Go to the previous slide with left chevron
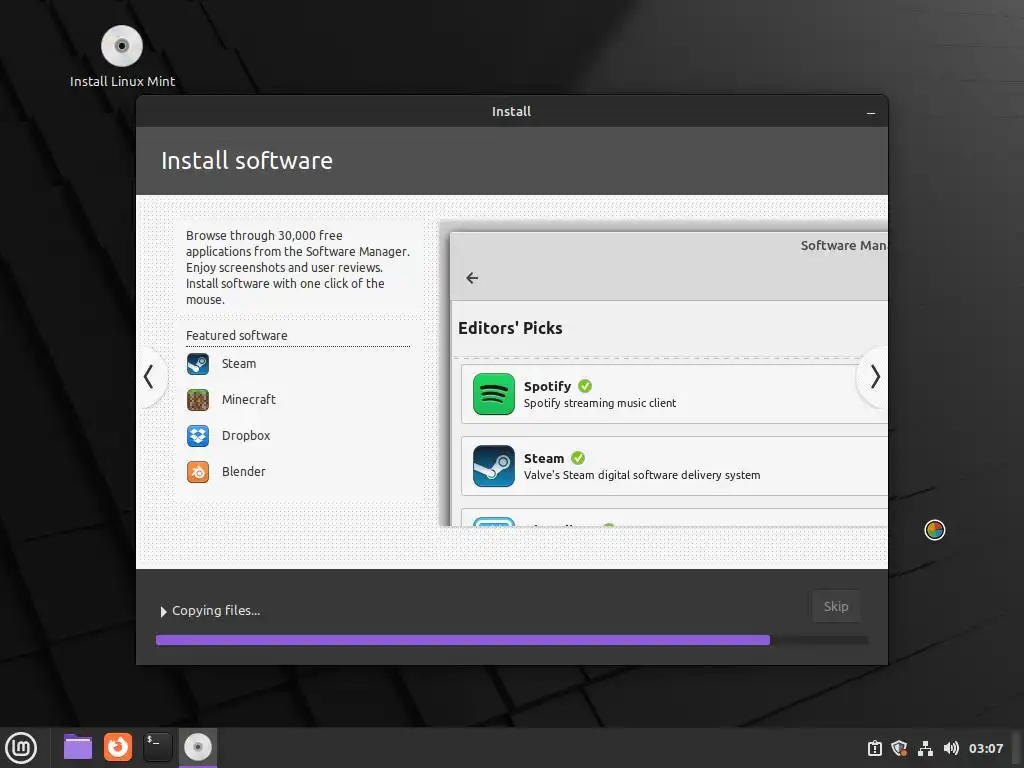 [x=149, y=377]
